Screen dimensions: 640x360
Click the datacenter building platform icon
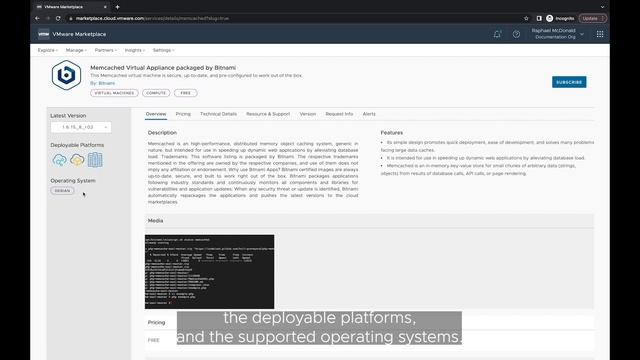[95, 160]
